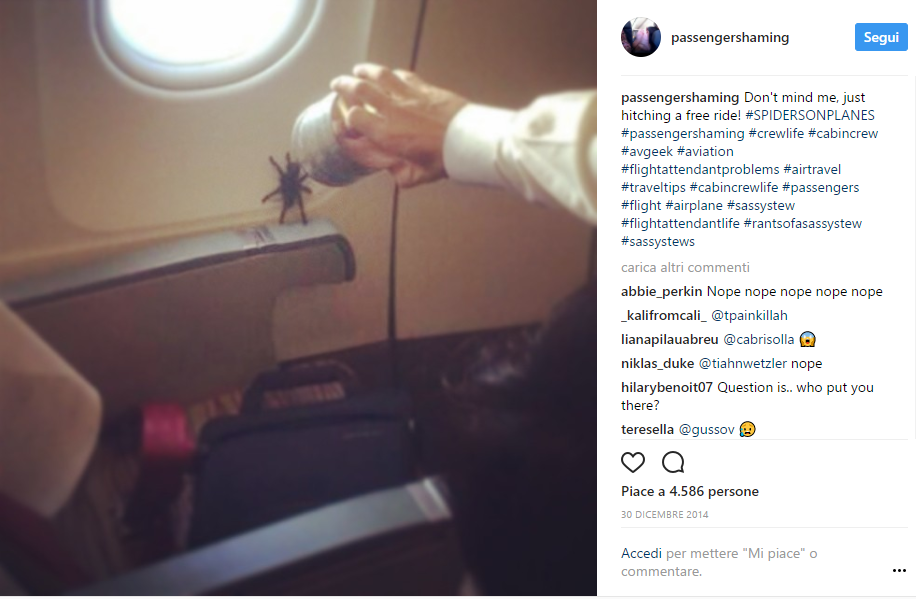Screen dimensions: 916x599
Task: Open hilarybenoit07's profile link
Action: 667,387
